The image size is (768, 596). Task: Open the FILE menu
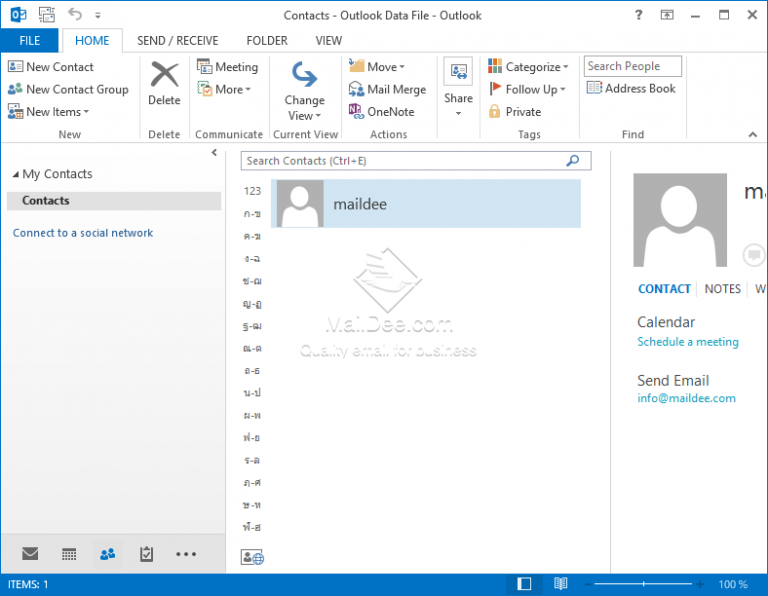click(x=29, y=41)
